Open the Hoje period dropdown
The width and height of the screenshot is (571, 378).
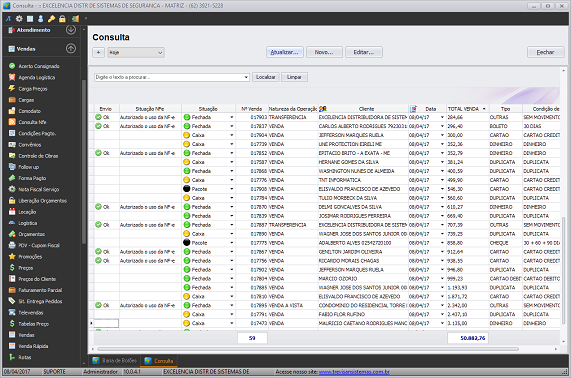(x=135, y=52)
